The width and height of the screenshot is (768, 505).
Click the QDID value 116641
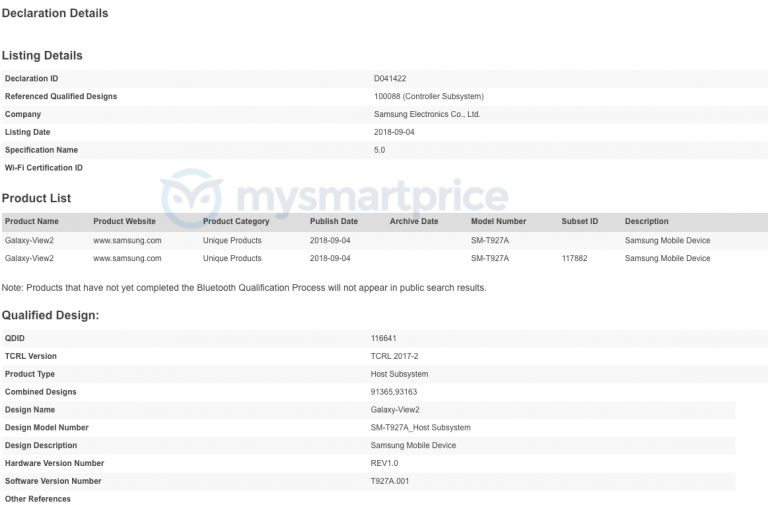pos(384,339)
